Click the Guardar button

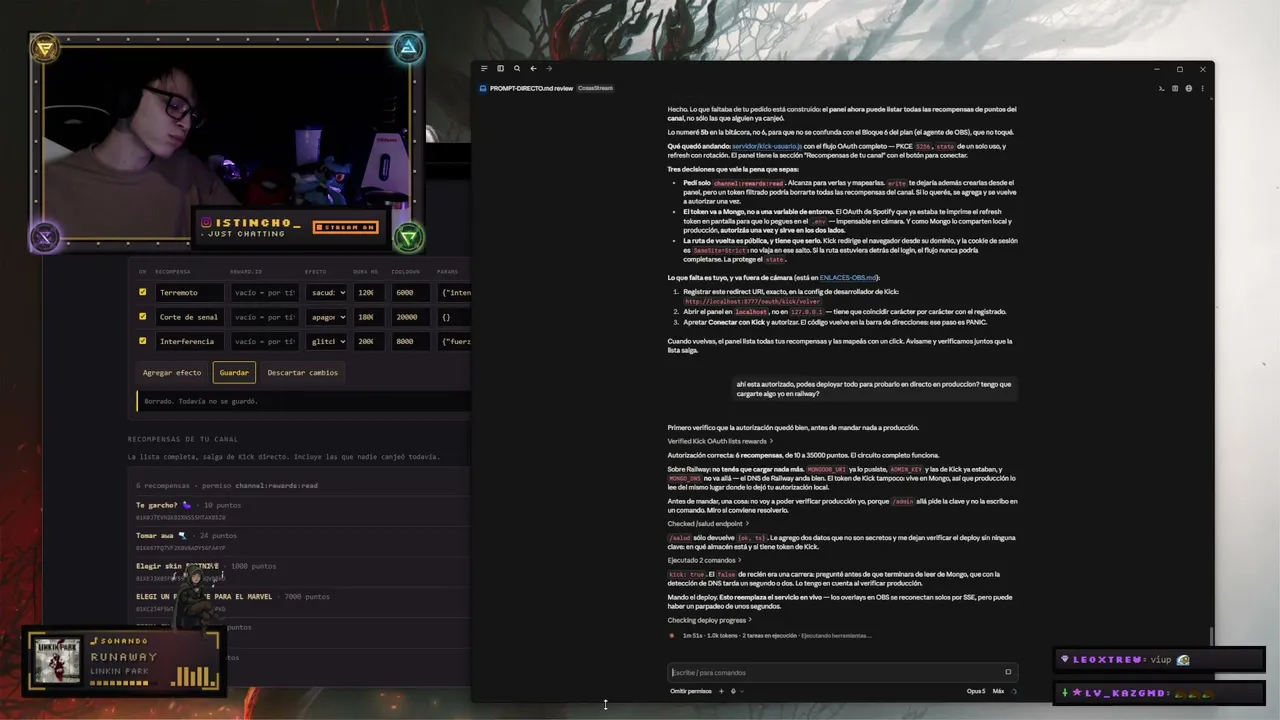[x=234, y=373]
